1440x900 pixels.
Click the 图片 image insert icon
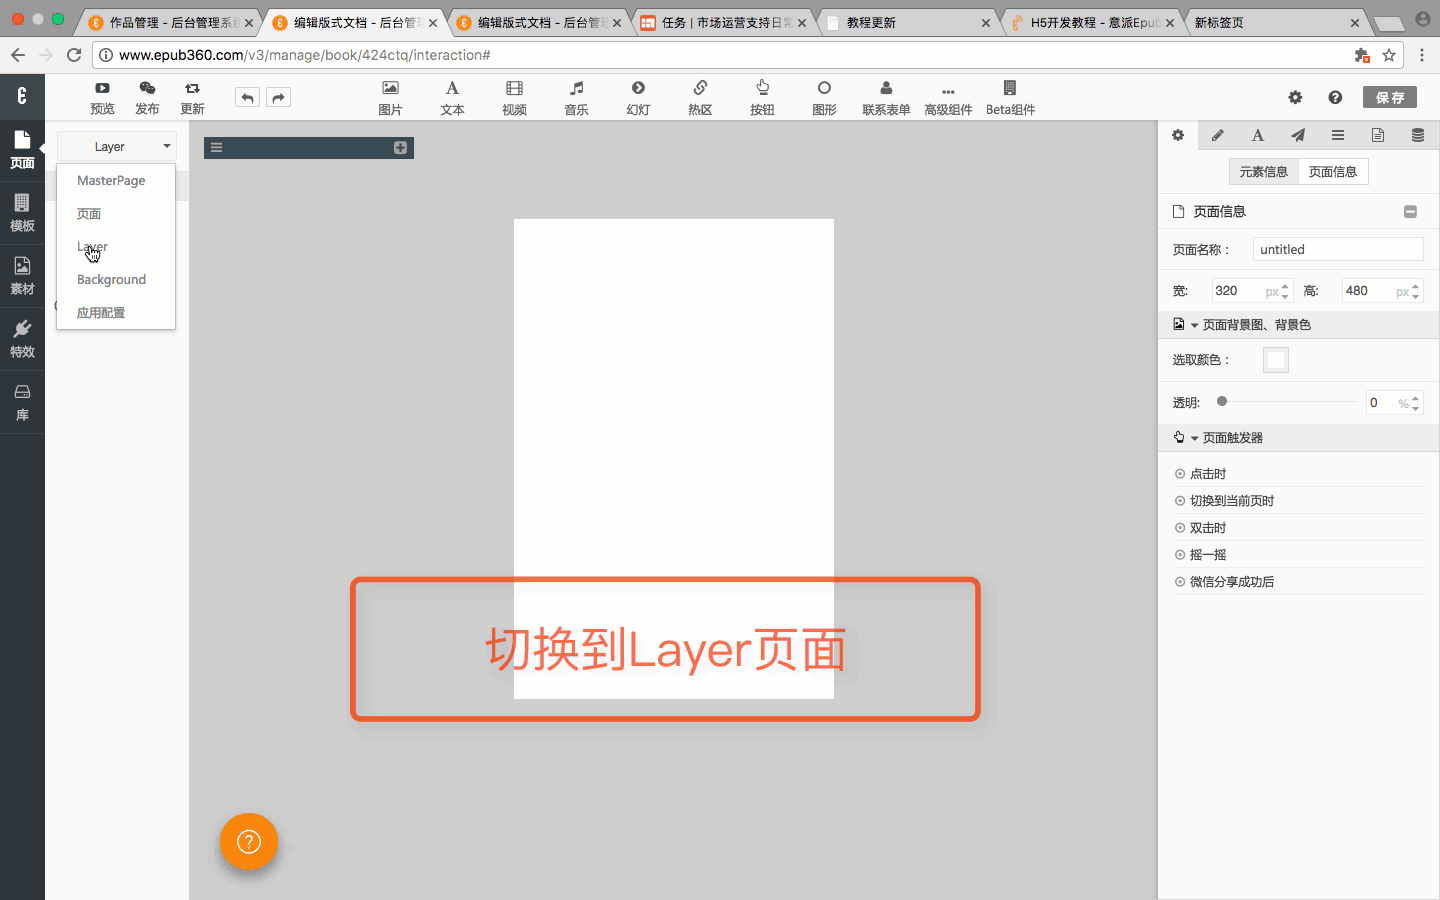tap(390, 97)
